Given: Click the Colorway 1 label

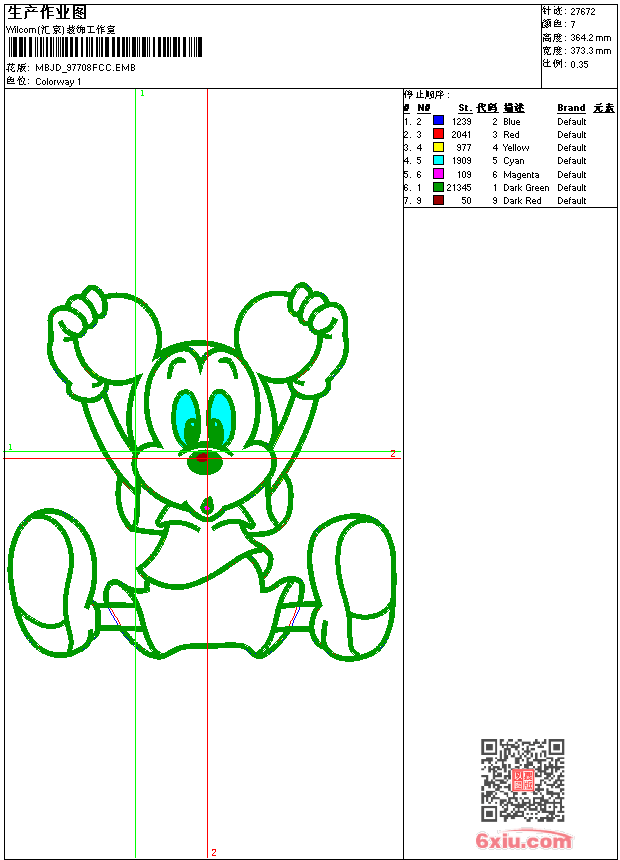Looking at the screenshot, I should pyautogui.click(x=58, y=82).
